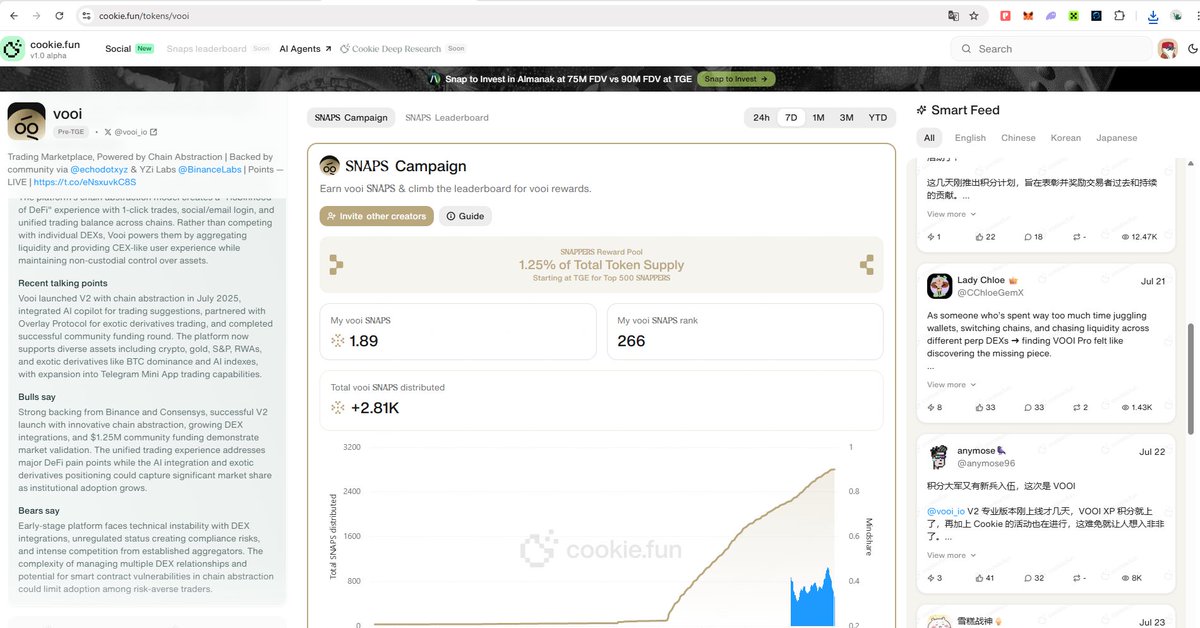Image resolution: width=1200 pixels, height=628 pixels.
Task: Open browser downloads icon
Action: point(1153,16)
